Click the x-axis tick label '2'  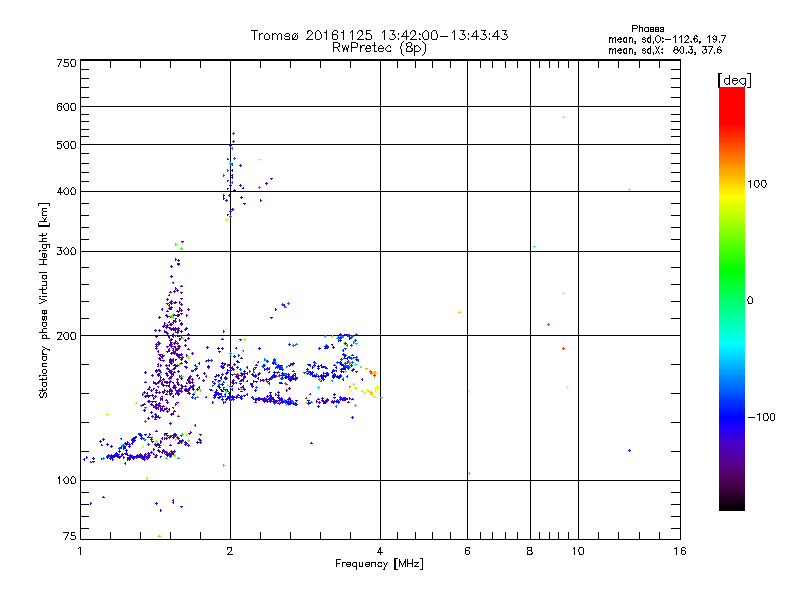click(230, 551)
